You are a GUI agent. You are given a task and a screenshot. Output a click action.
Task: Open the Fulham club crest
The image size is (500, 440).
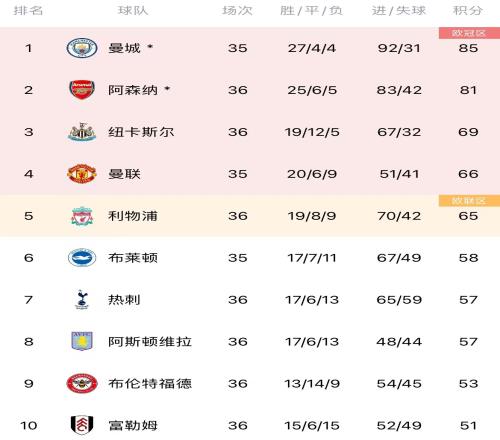pos(82,425)
